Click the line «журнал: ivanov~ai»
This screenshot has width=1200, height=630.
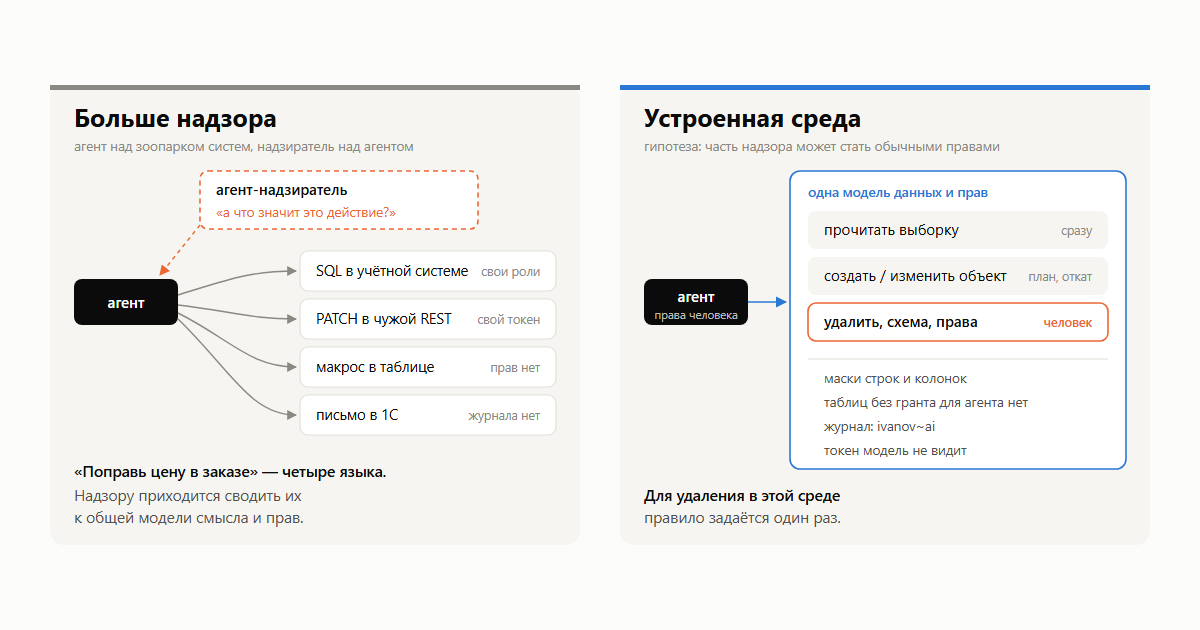tap(880, 427)
